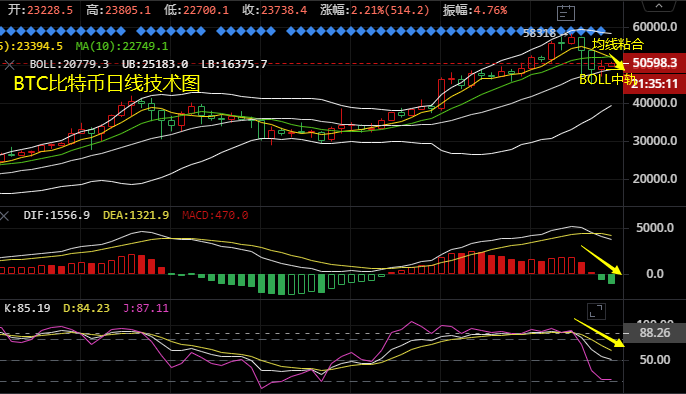Select the 60000.0 price axis label

pos(654,27)
